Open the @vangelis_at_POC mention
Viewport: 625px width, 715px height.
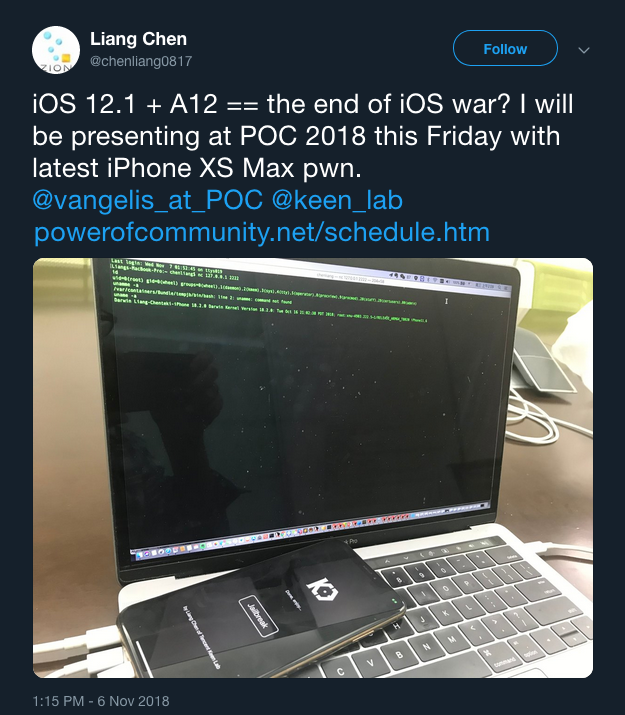pos(148,200)
